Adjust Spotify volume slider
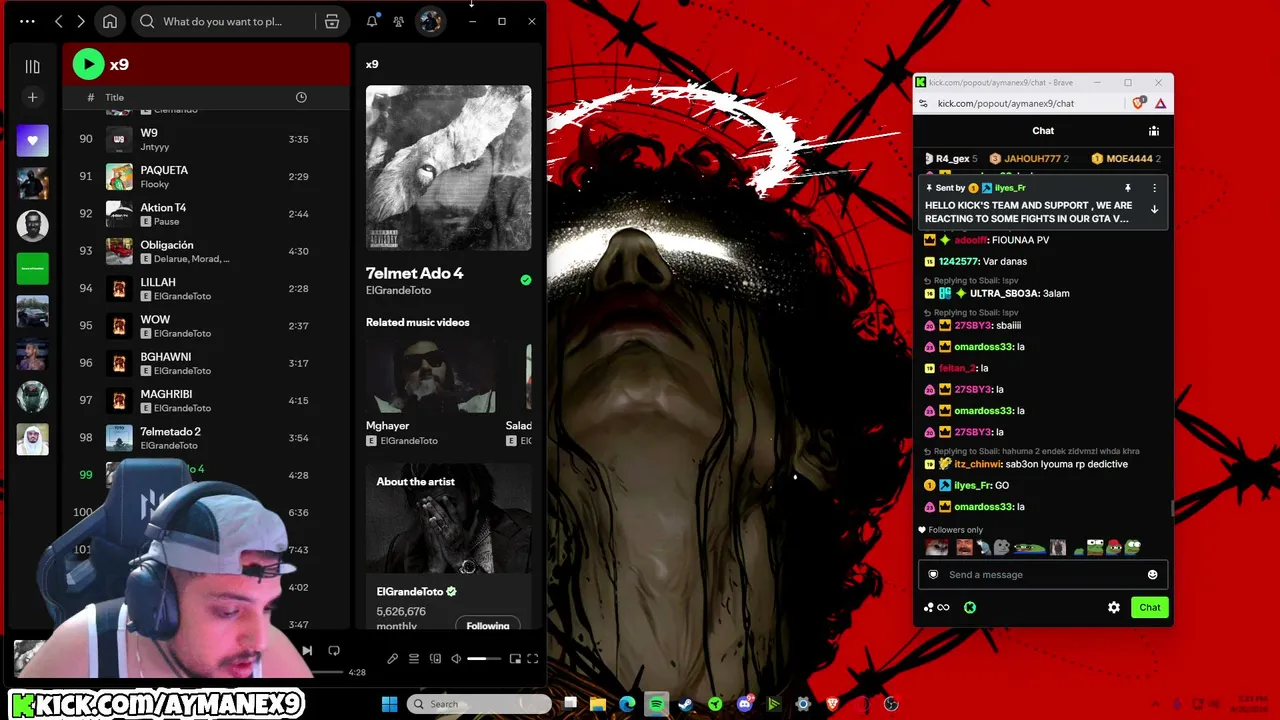The width and height of the screenshot is (1280, 720). tap(484, 658)
